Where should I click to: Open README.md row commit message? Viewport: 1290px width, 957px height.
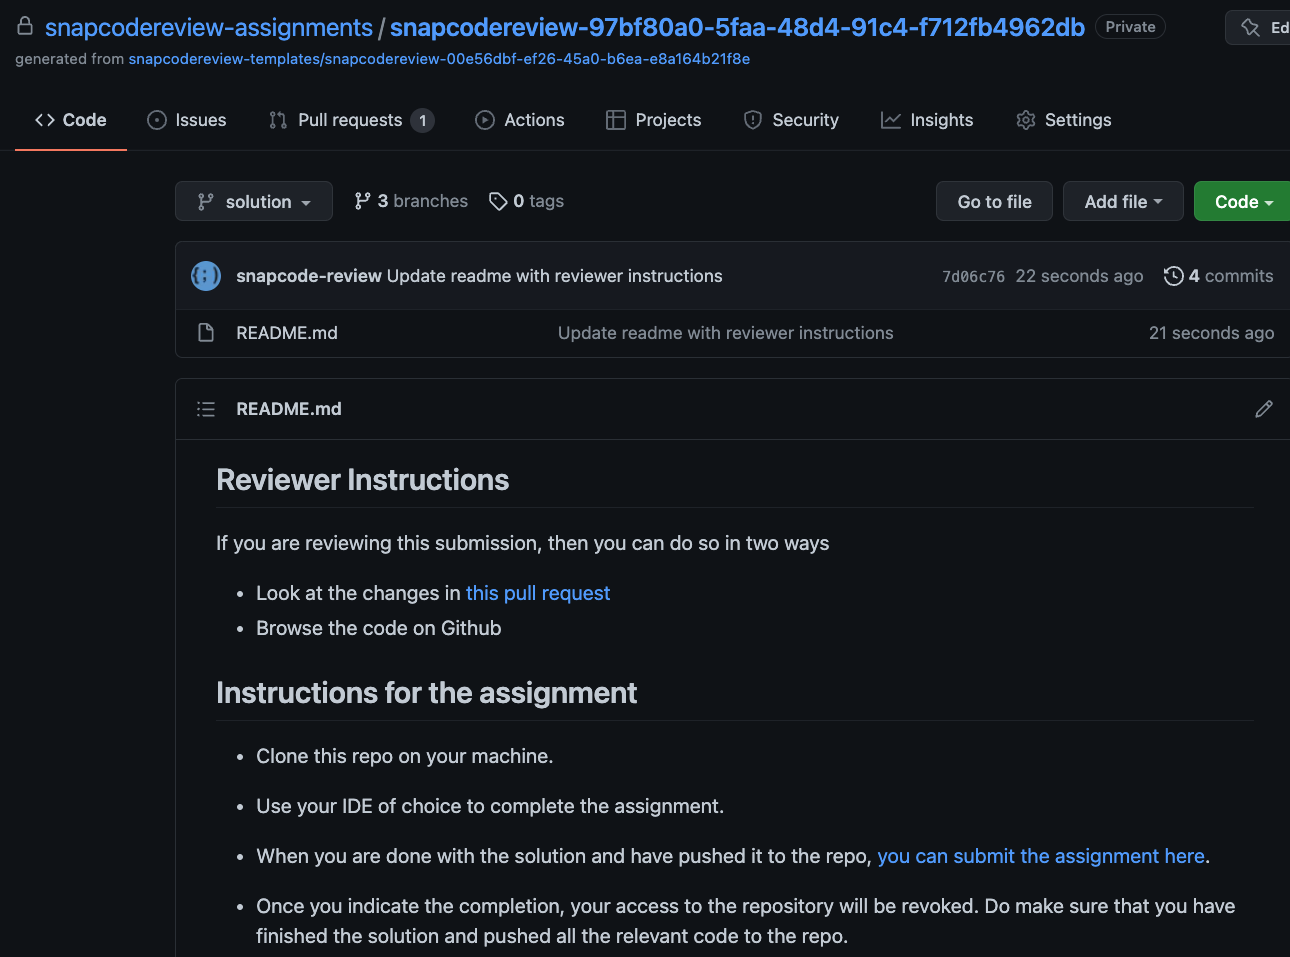[726, 333]
